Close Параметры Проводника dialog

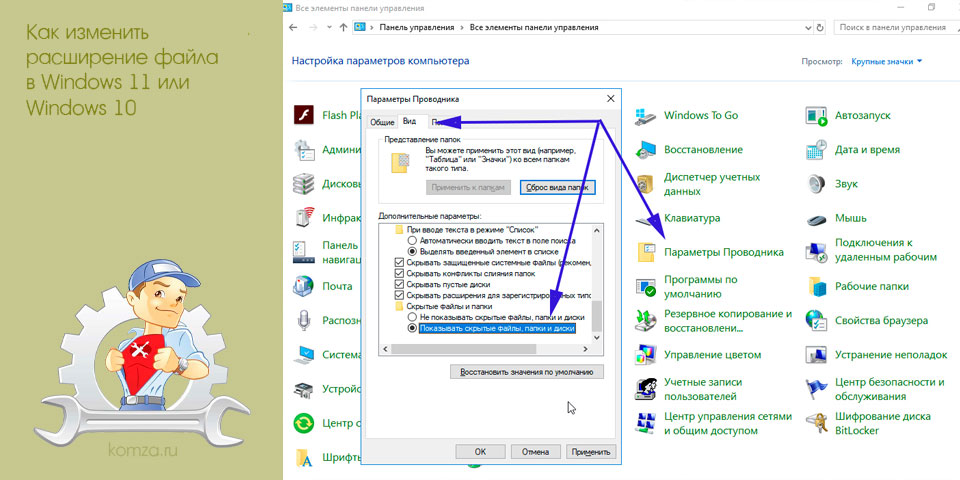coord(610,99)
